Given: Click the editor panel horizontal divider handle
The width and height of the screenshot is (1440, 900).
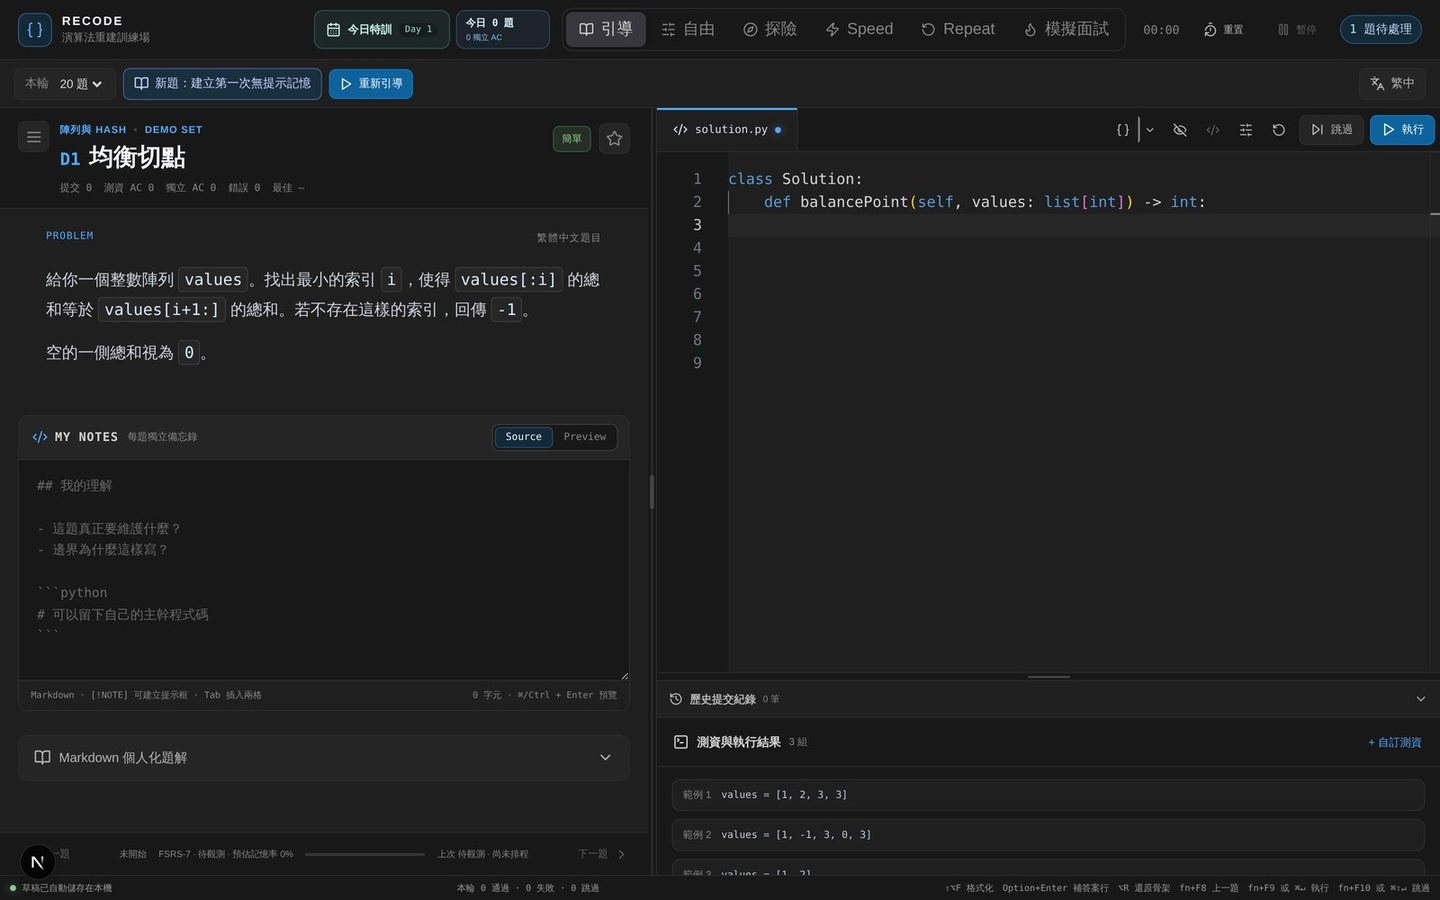Looking at the screenshot, I should [x=1048, y=677].
